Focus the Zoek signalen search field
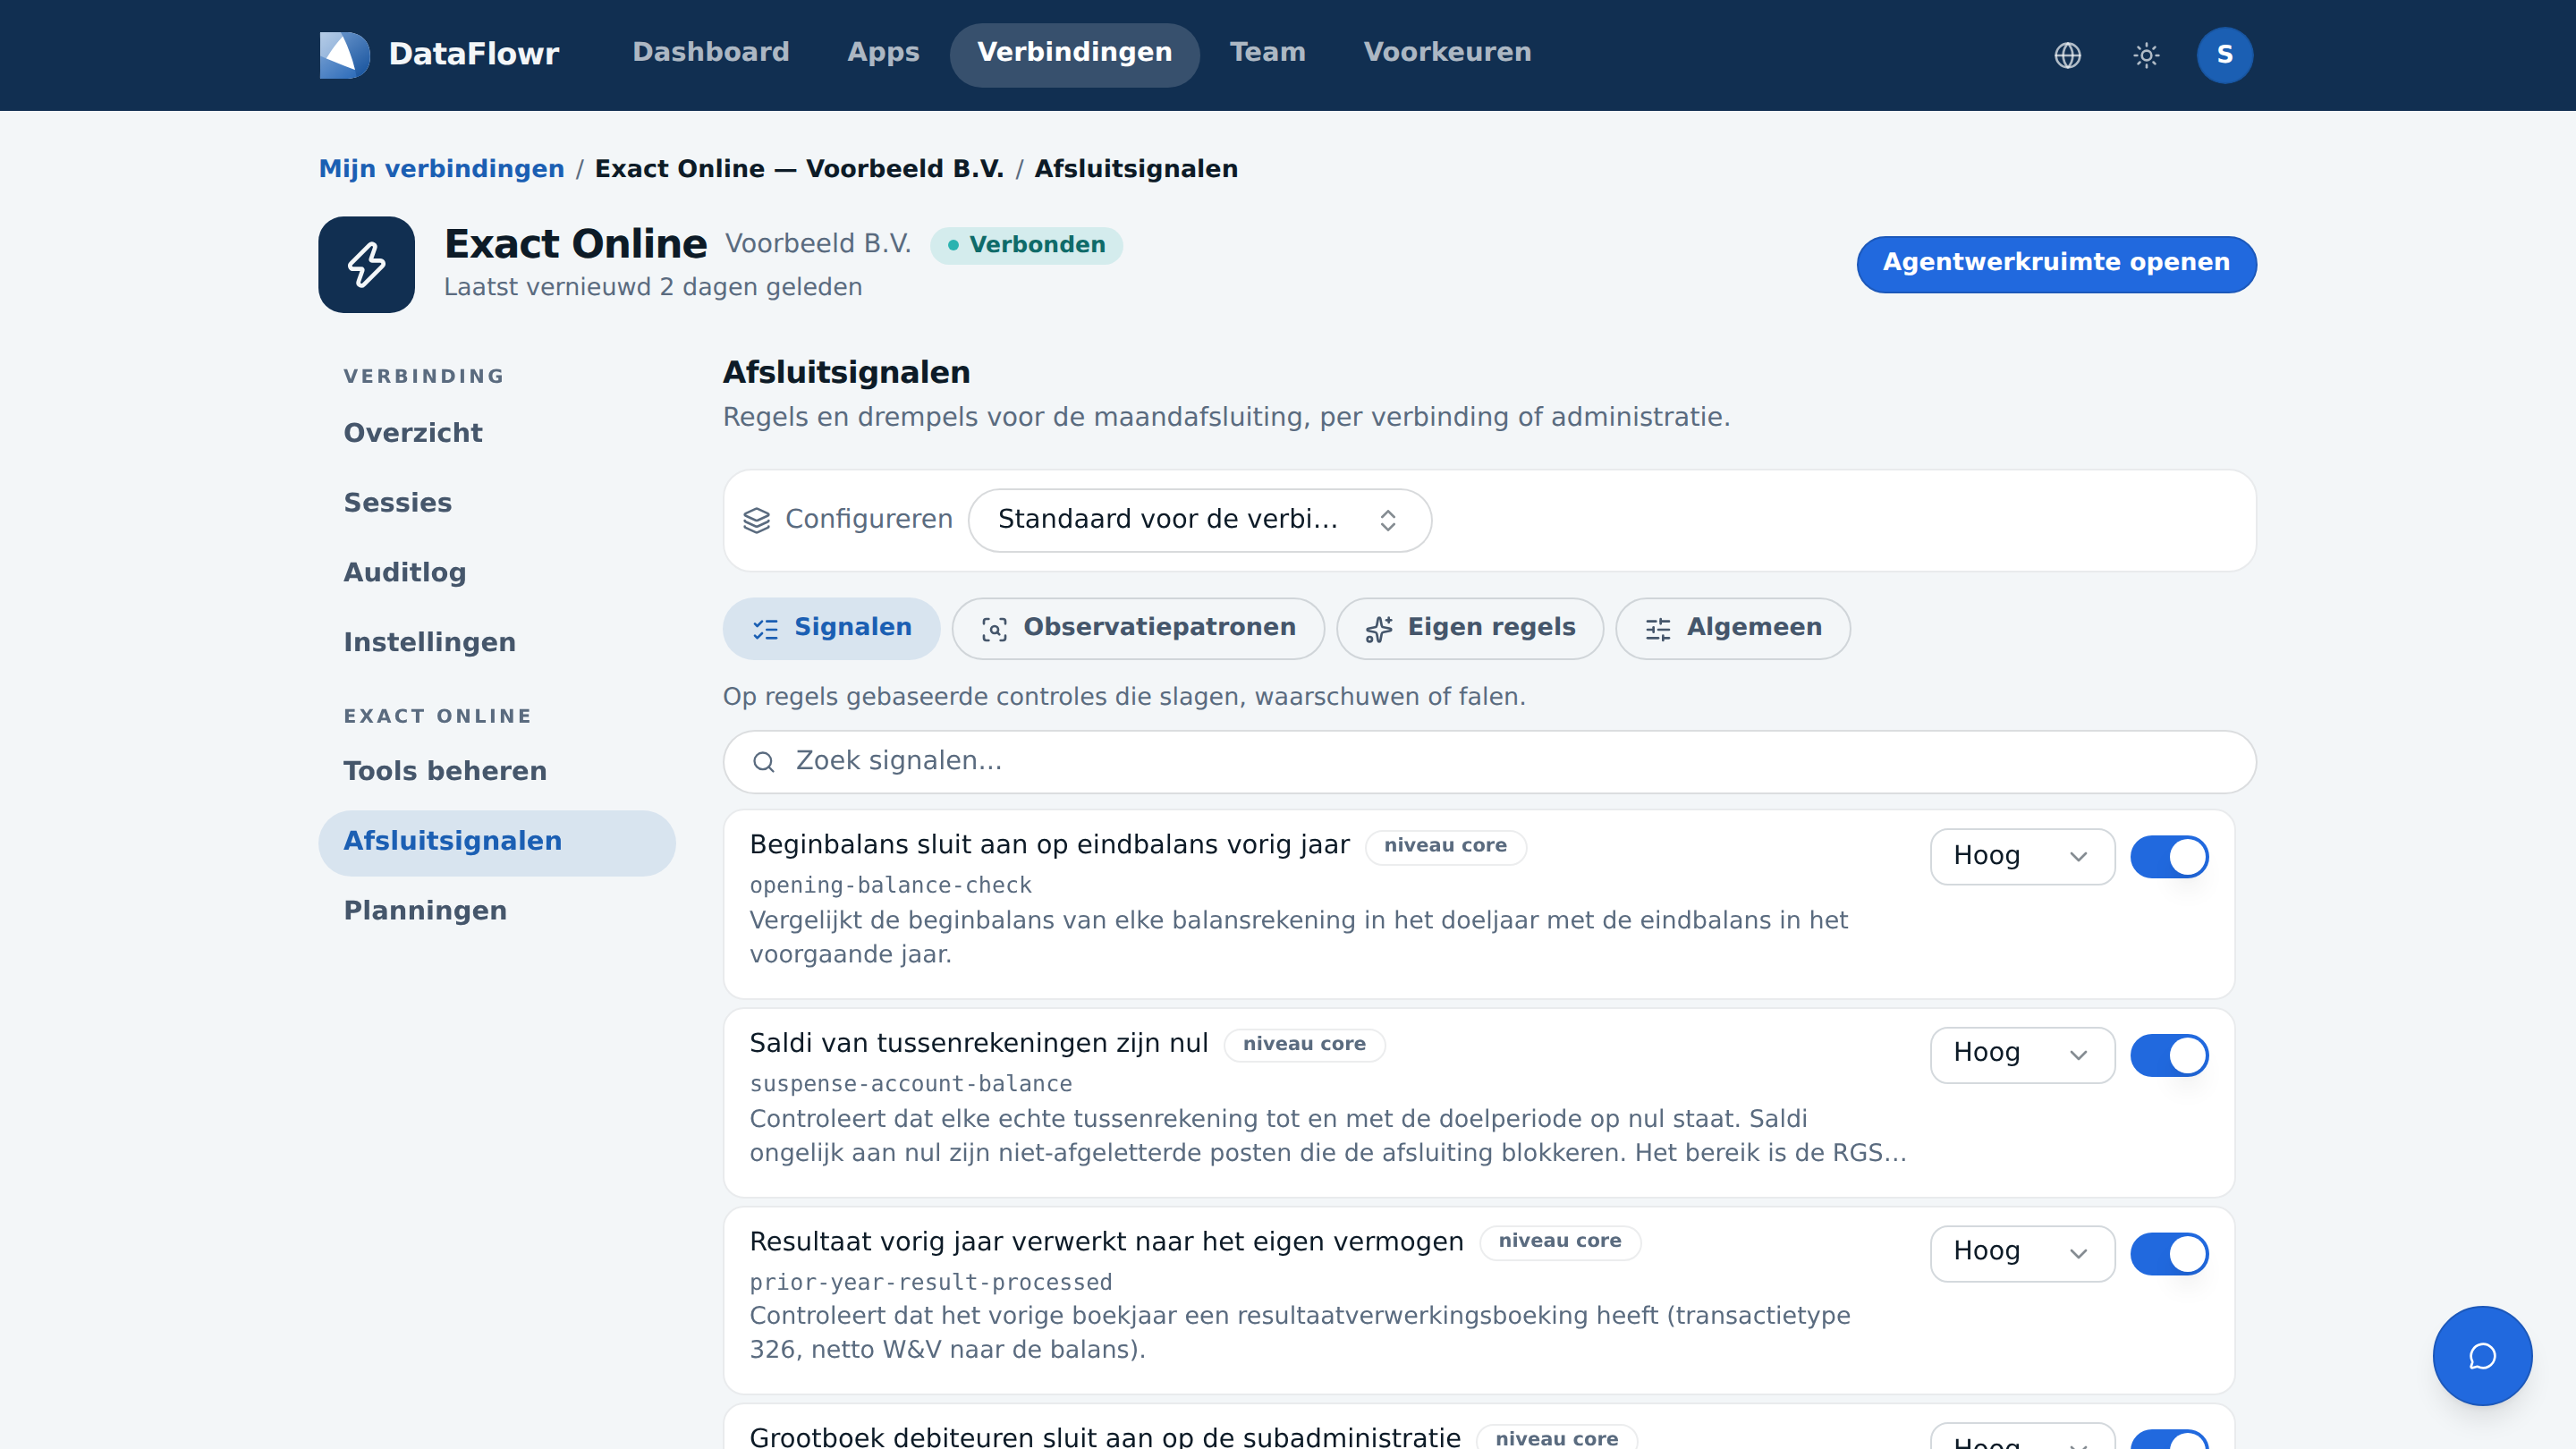 click(1489, 762)
